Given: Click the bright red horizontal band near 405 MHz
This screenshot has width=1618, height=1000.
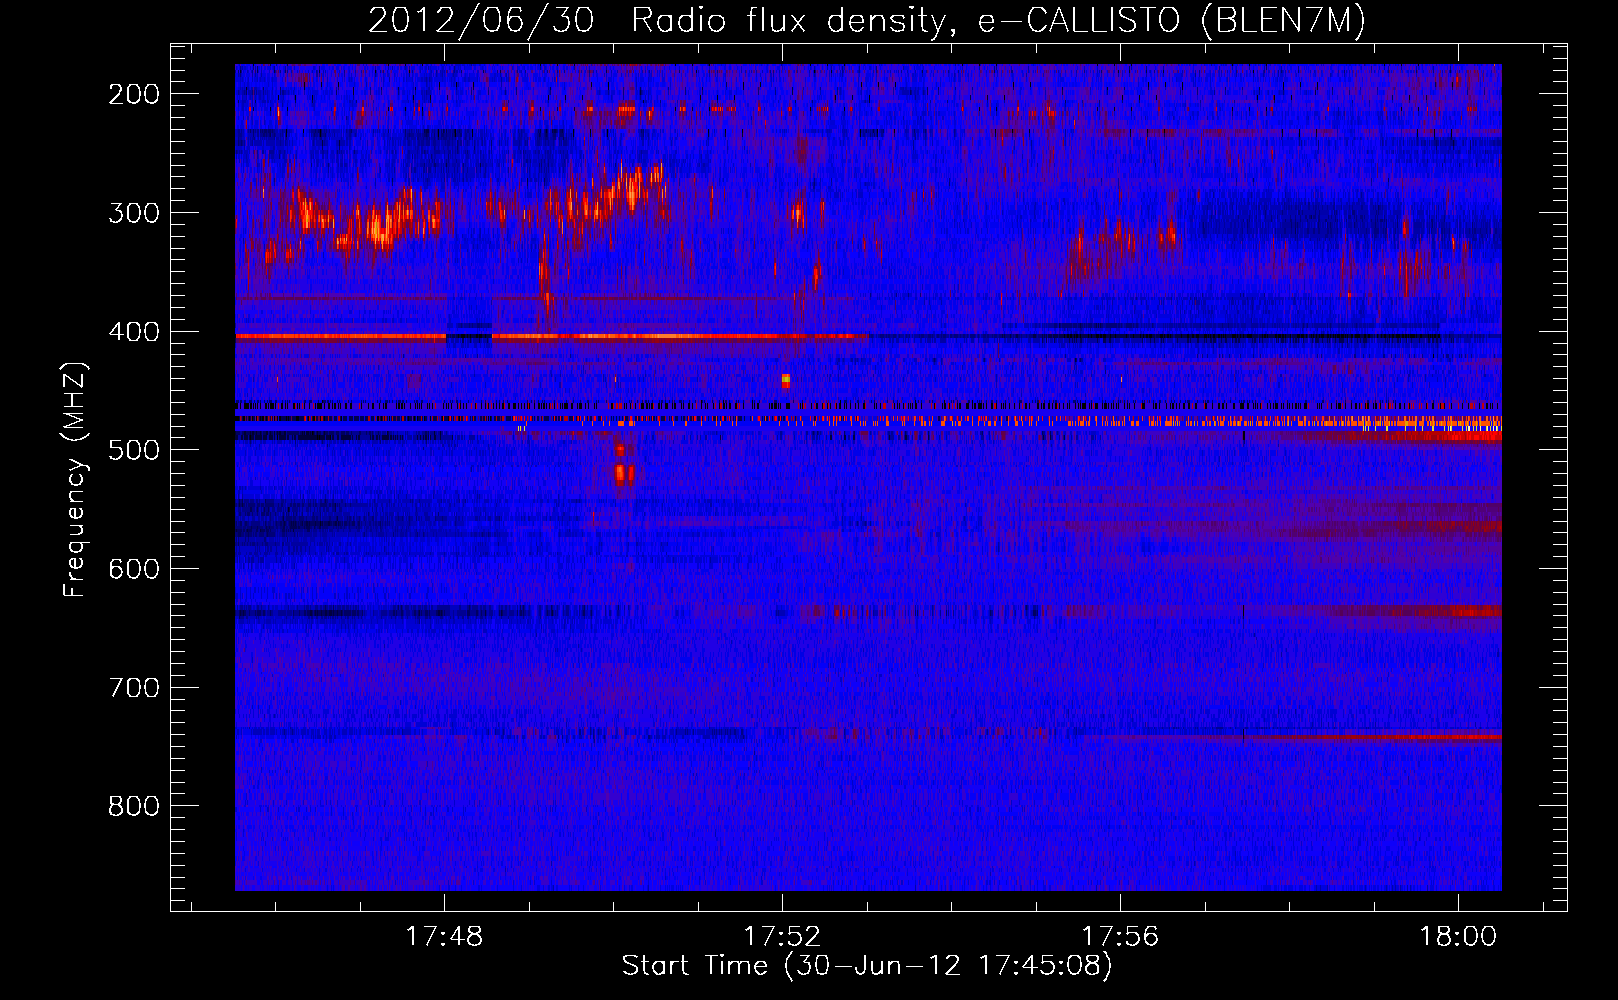Looking at the screenshot, I should click(x=550, y=337).
